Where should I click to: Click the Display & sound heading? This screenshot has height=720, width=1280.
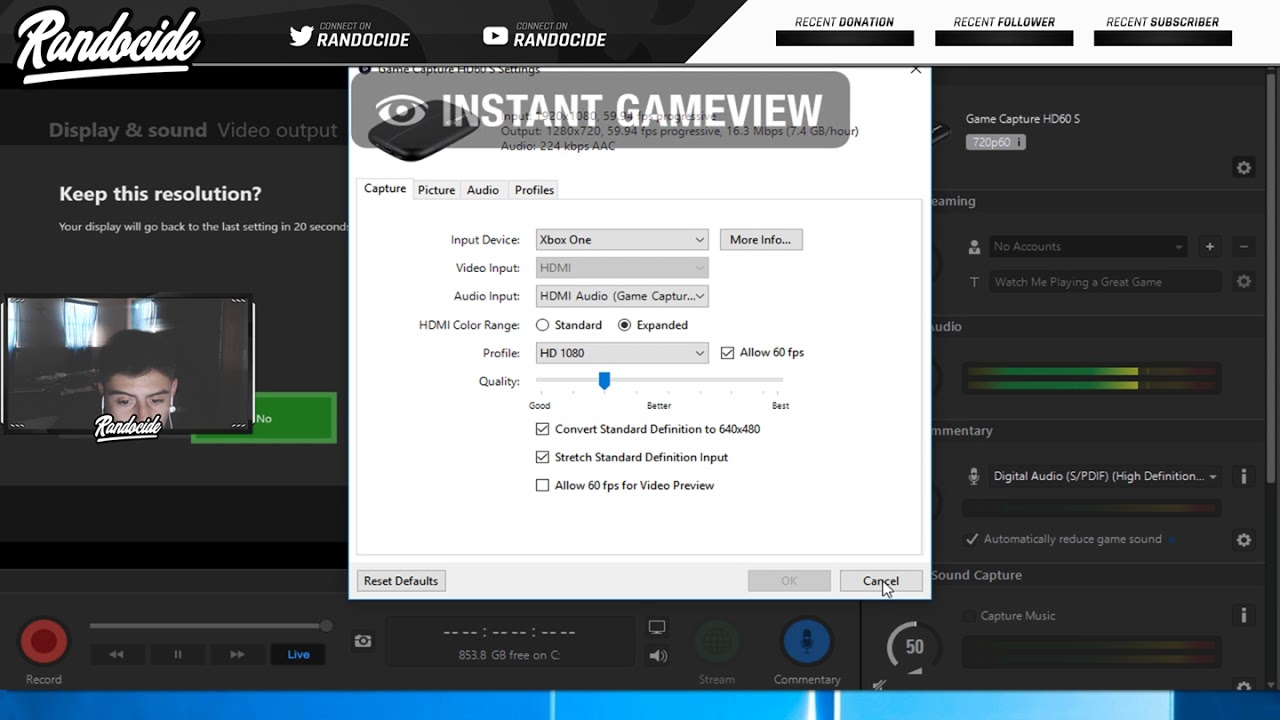[x=128, y=130]
